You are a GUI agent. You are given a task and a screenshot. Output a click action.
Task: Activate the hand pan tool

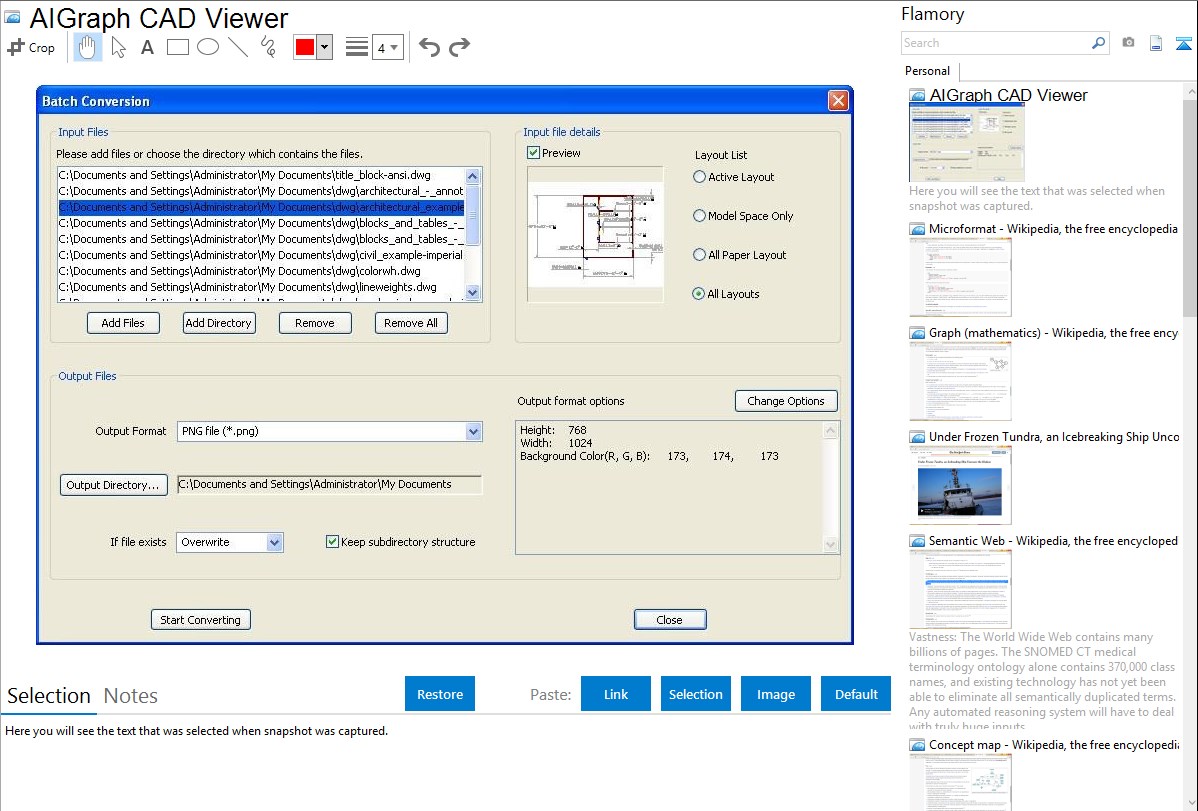(x=88, y=47)
